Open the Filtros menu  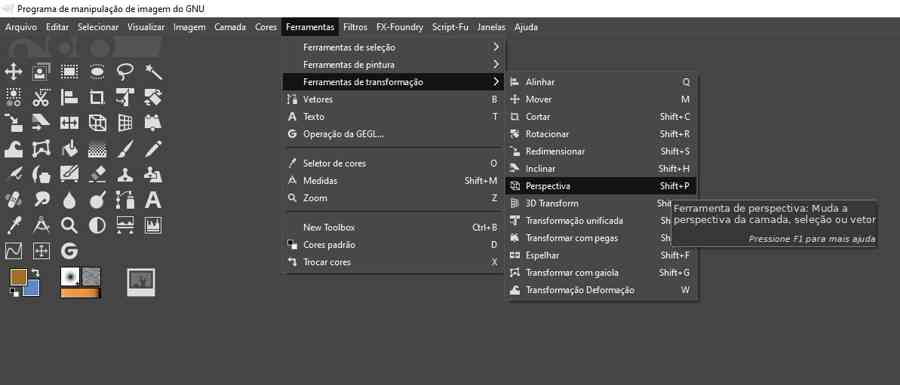[355, 27]
